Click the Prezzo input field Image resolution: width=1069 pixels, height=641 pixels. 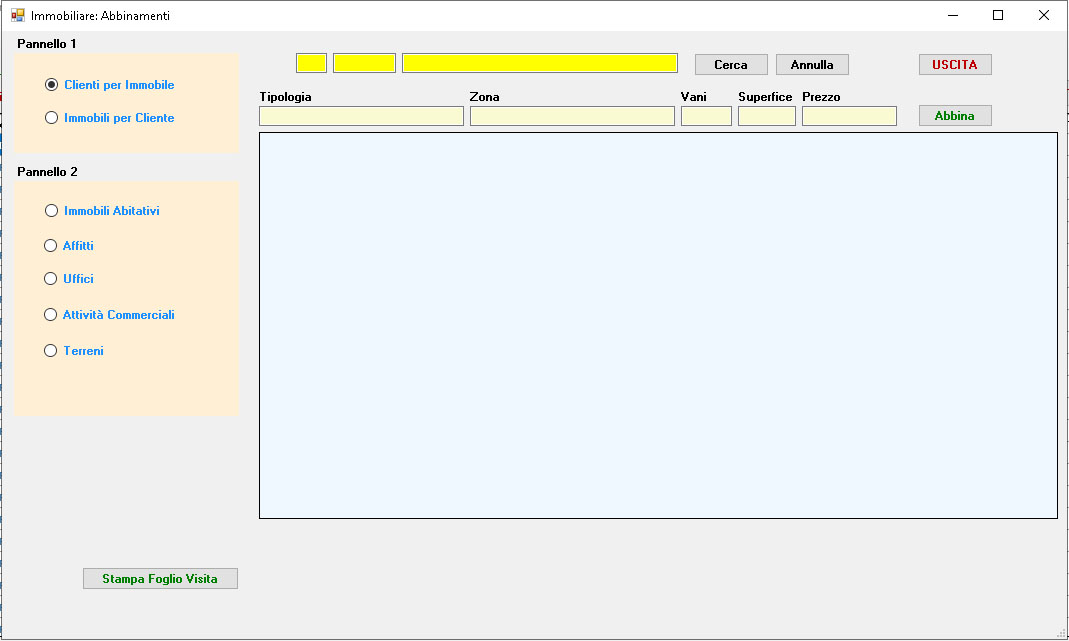[849, 116]
